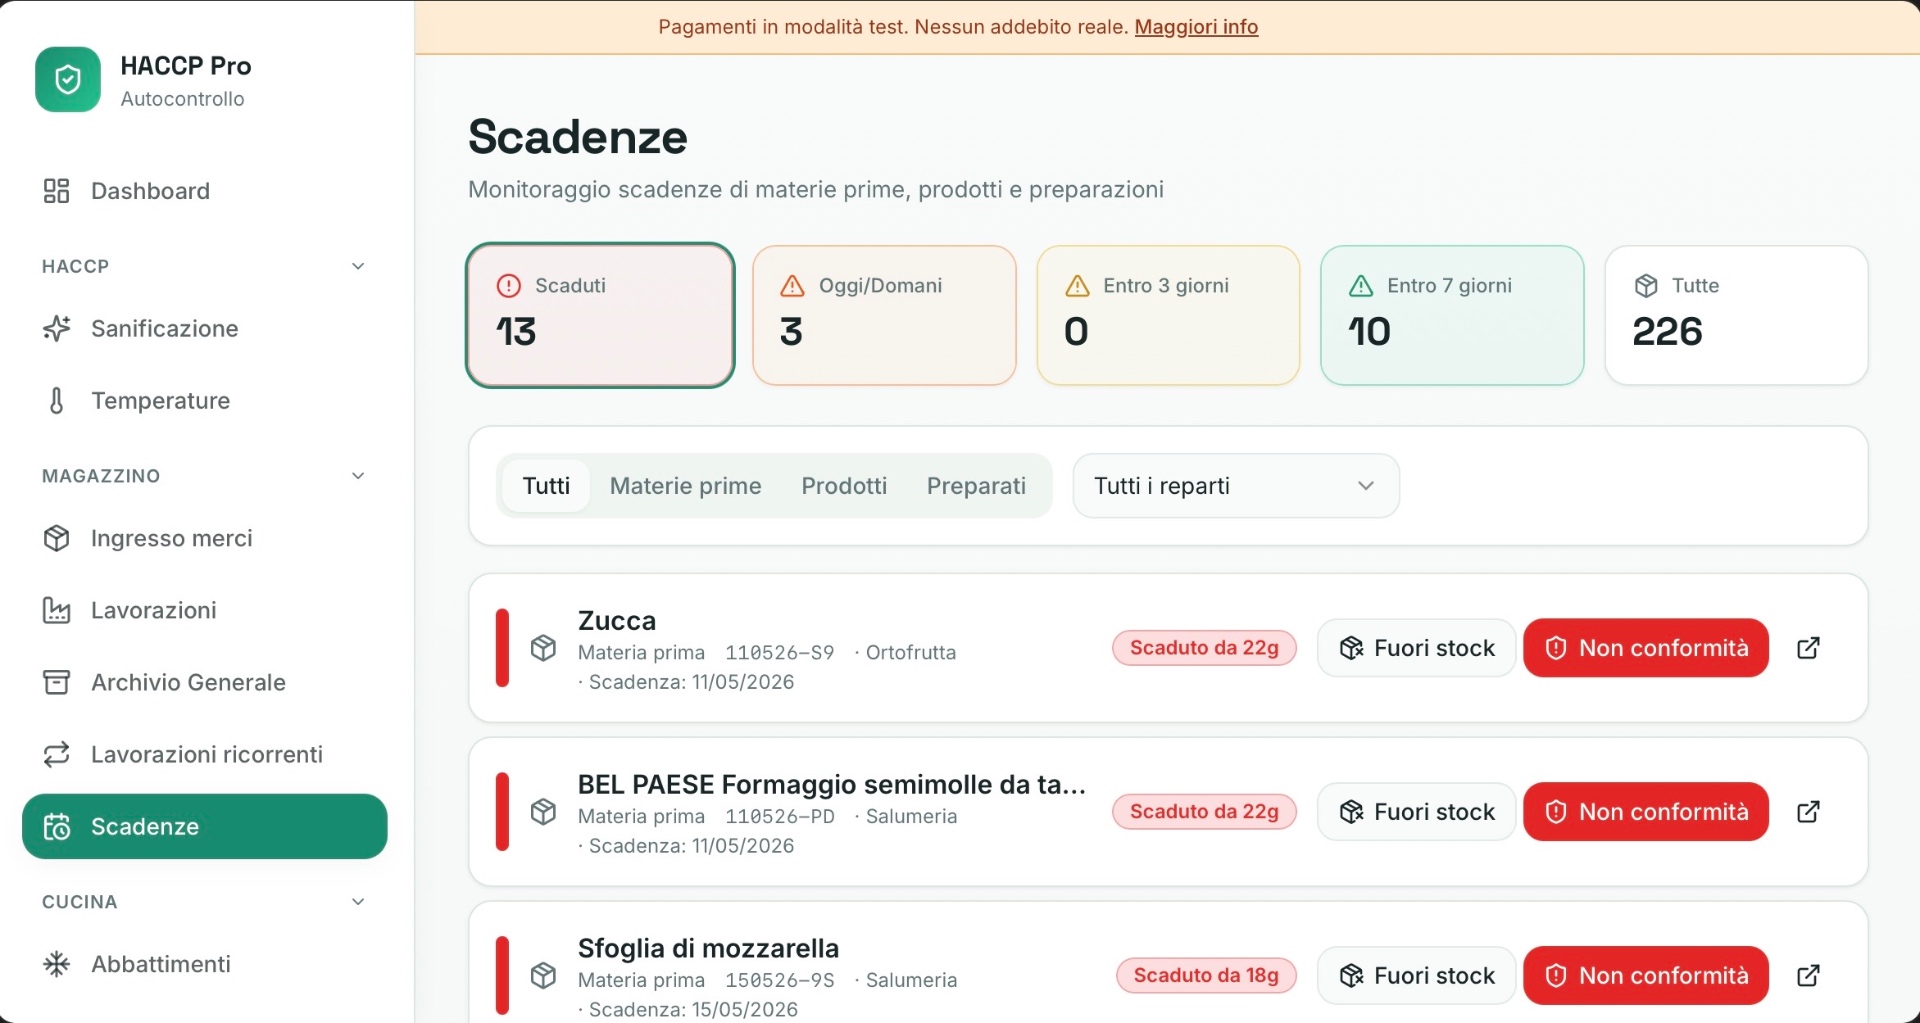Viewport: 1920px width, 1023px height.
Task: Filter by Oggi/Domani card
Action: coord(884,315)
